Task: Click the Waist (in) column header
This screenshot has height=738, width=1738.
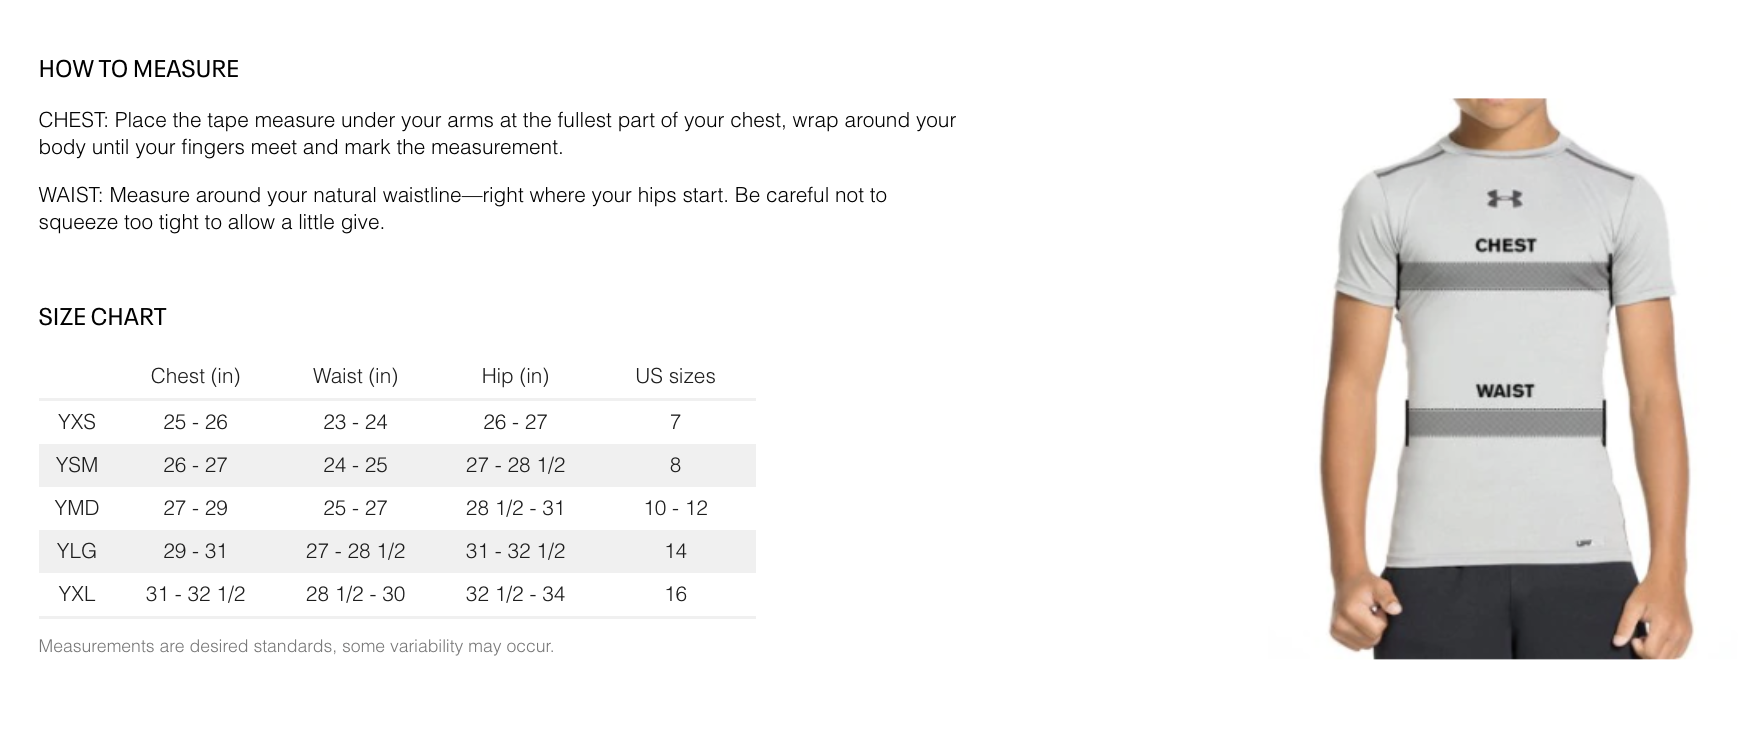Action: [355, 376]
